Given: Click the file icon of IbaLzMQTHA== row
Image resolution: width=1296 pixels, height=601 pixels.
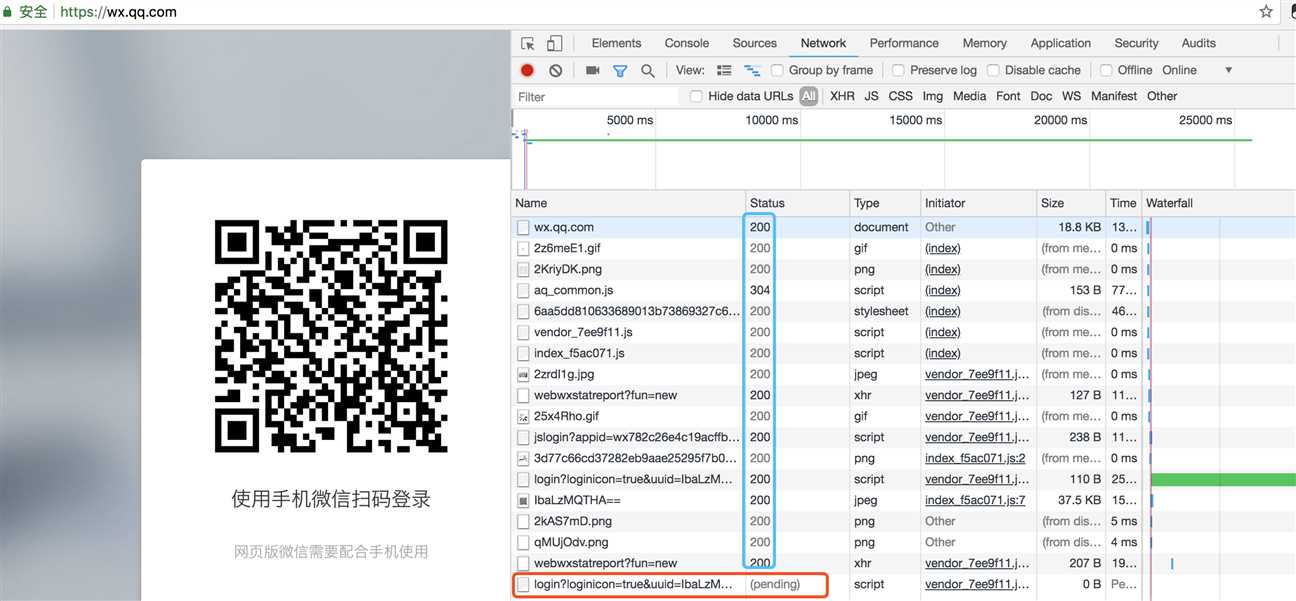Looking at the screenshot, I should tap(522, 500).
